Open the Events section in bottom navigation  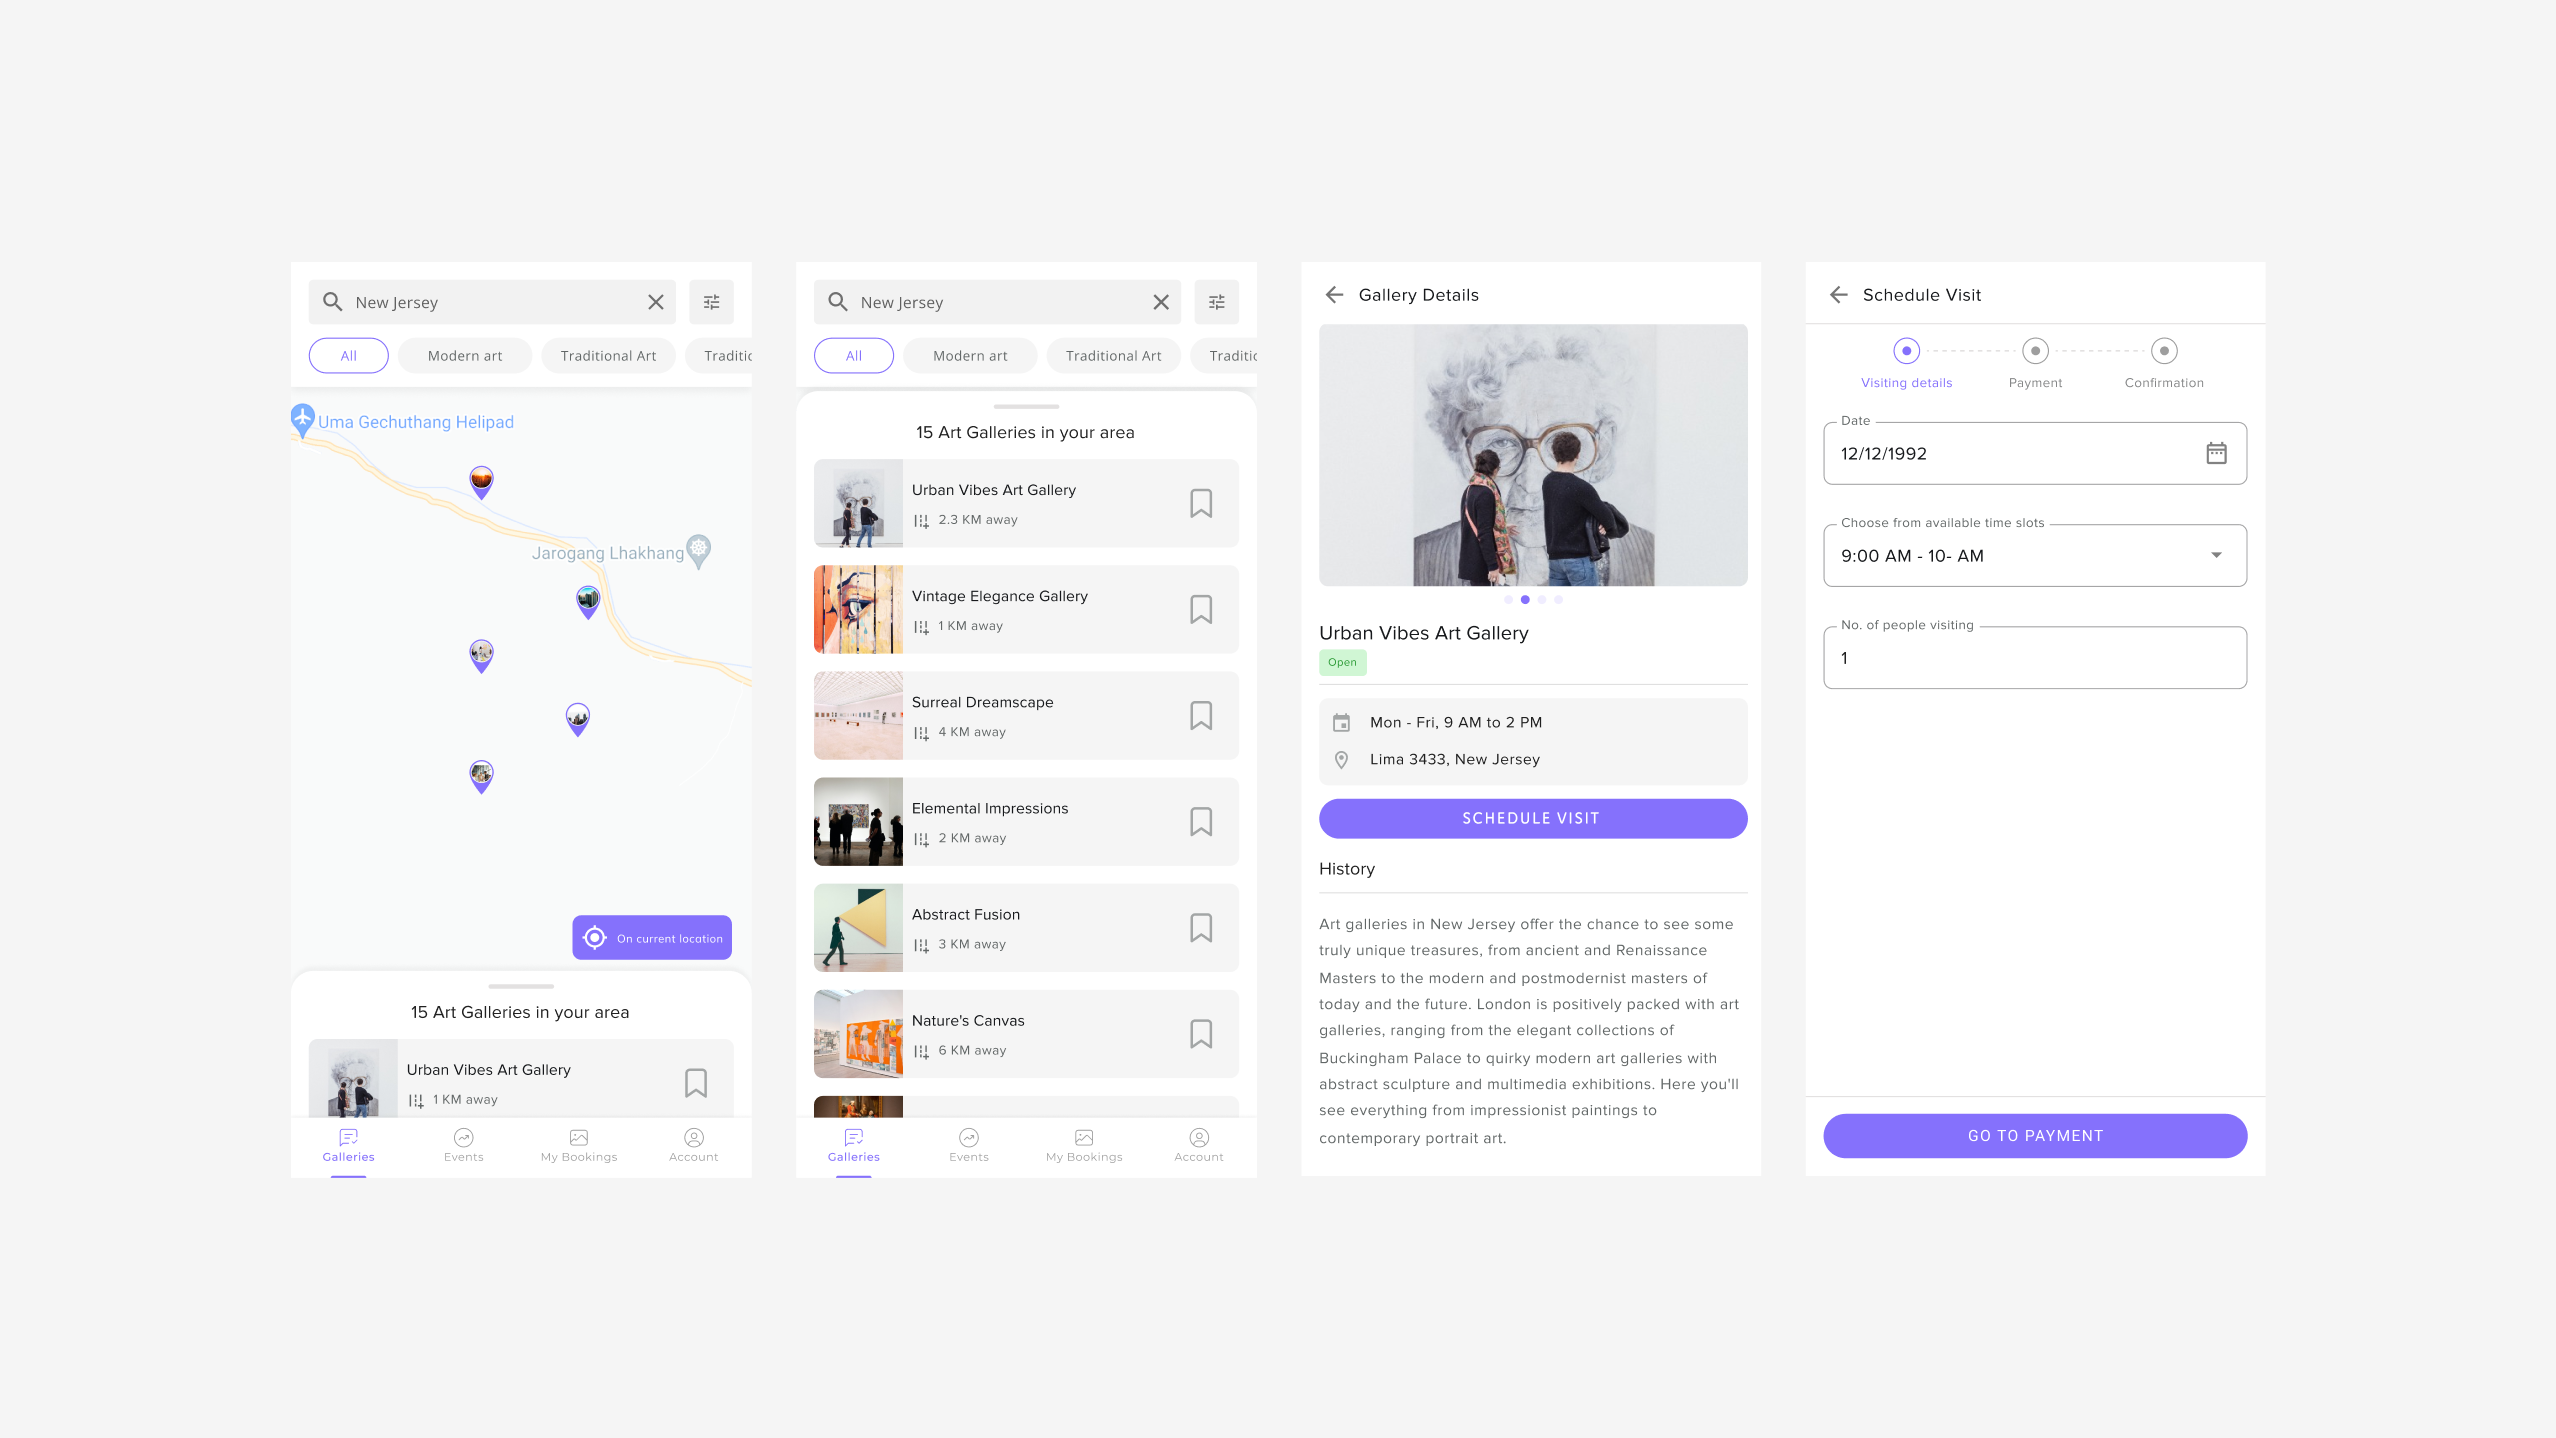pyautogui.click(x=463, y=1145)
